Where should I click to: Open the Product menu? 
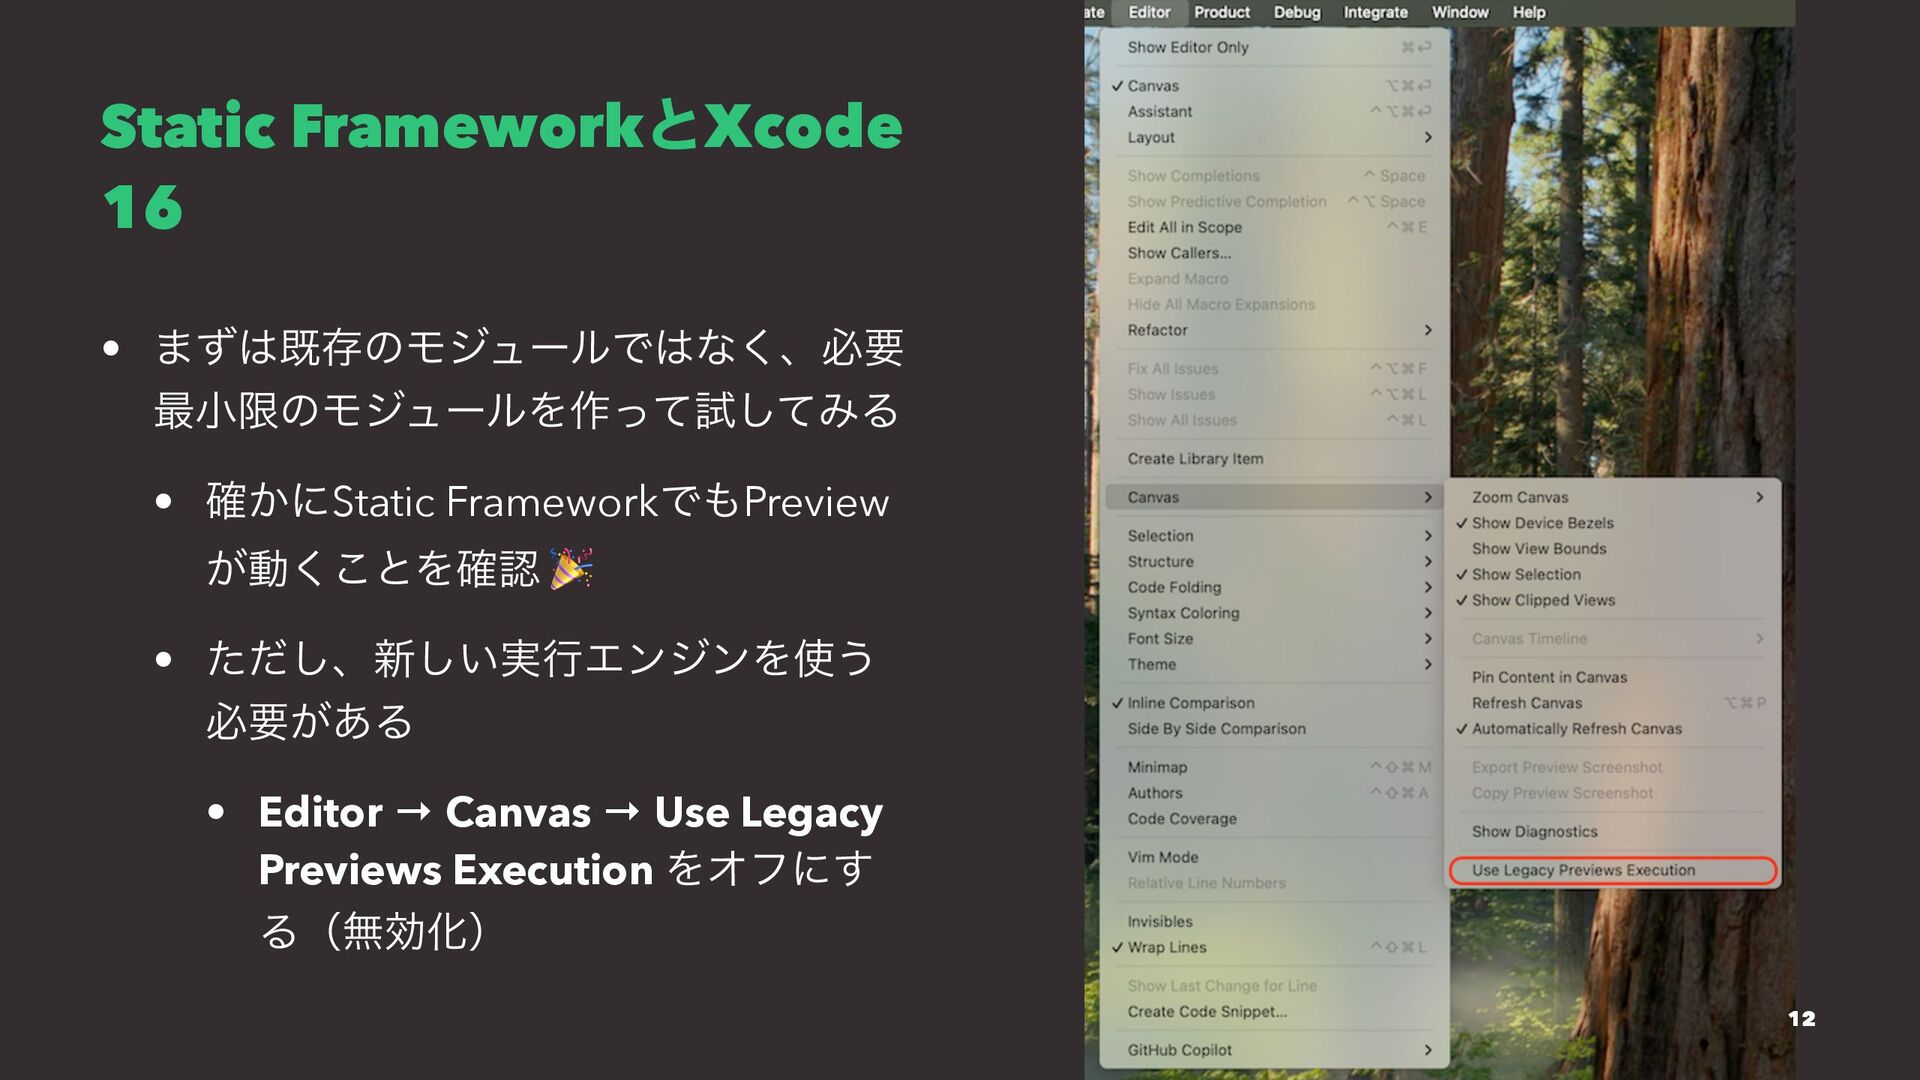(1222, 12)
